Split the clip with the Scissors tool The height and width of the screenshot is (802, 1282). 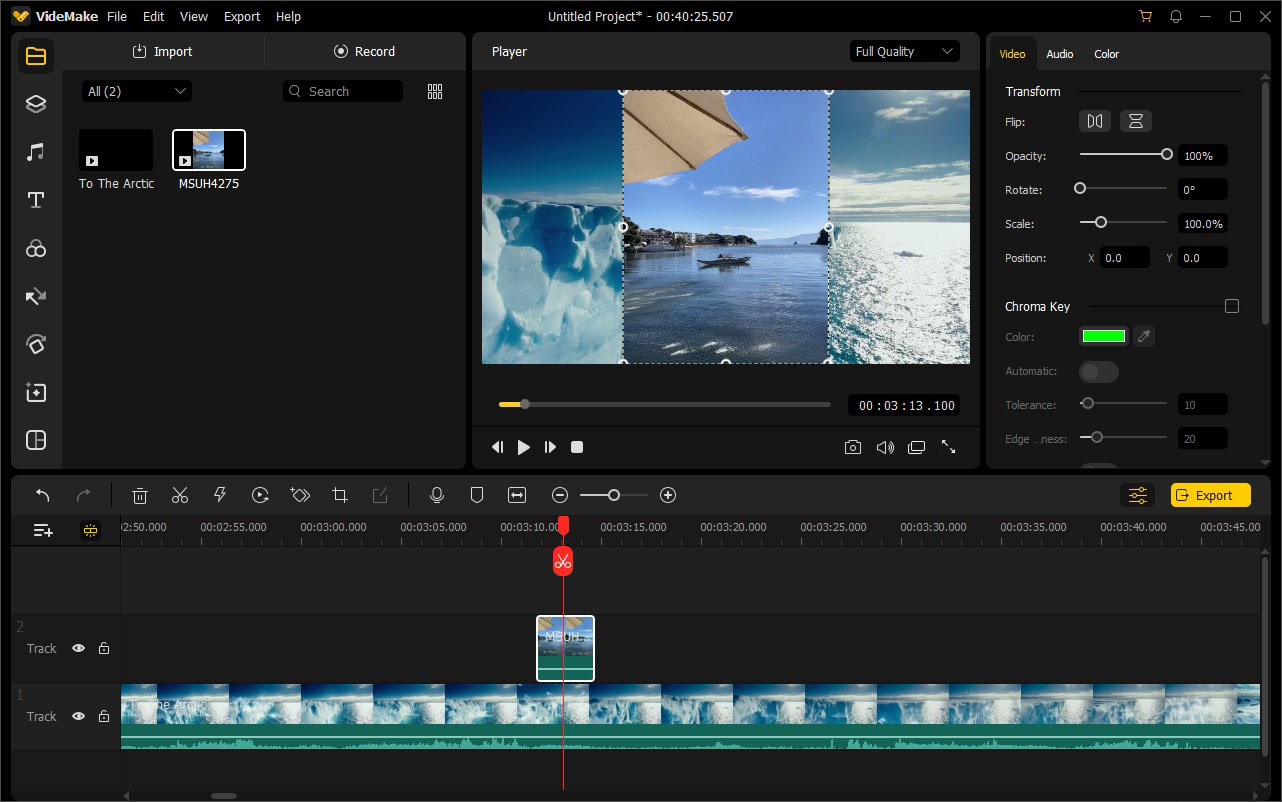click(x=180, y=494)
